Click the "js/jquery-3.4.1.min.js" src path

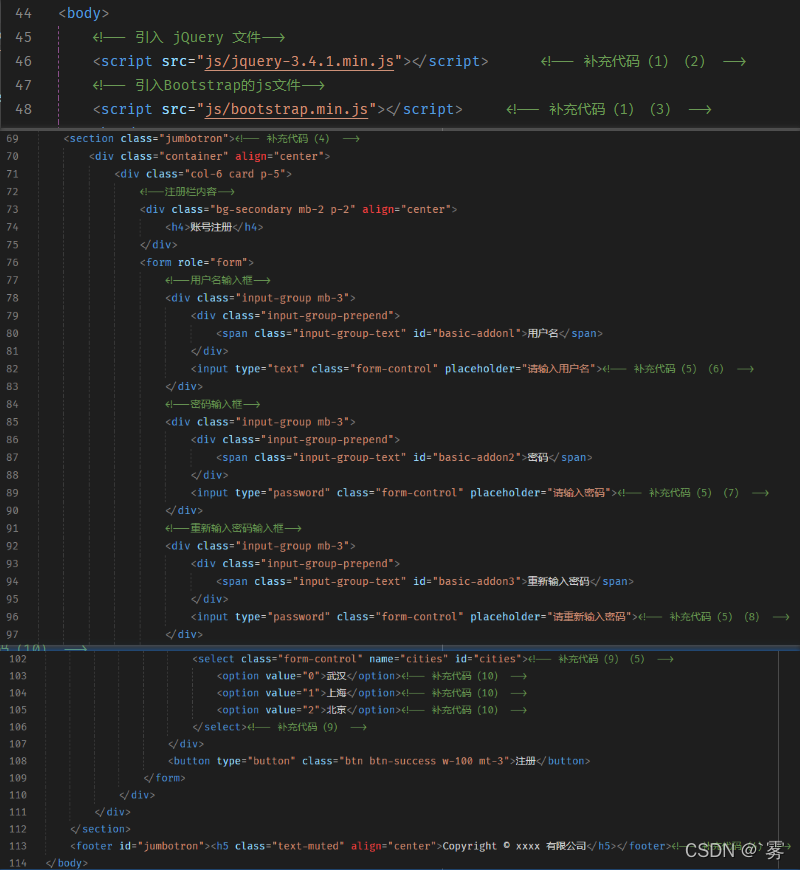(x=299, y=61)
